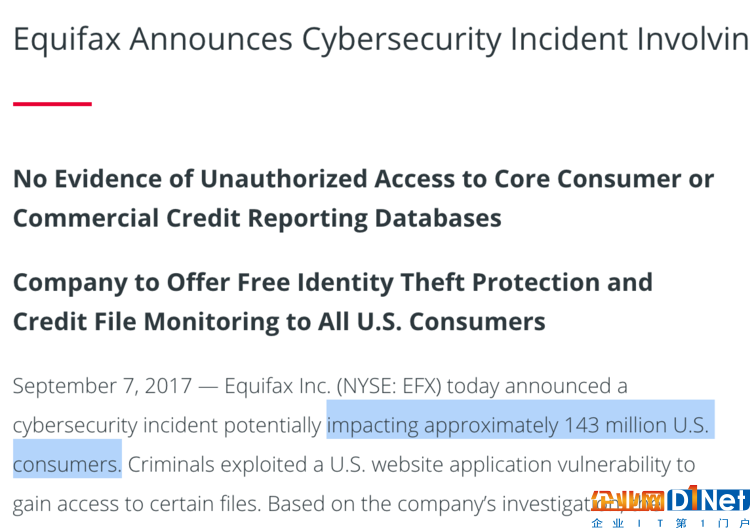Click the word "impacting" in the highlight
The height and width of the screenshot is (528, 750).
coord(373,426)
